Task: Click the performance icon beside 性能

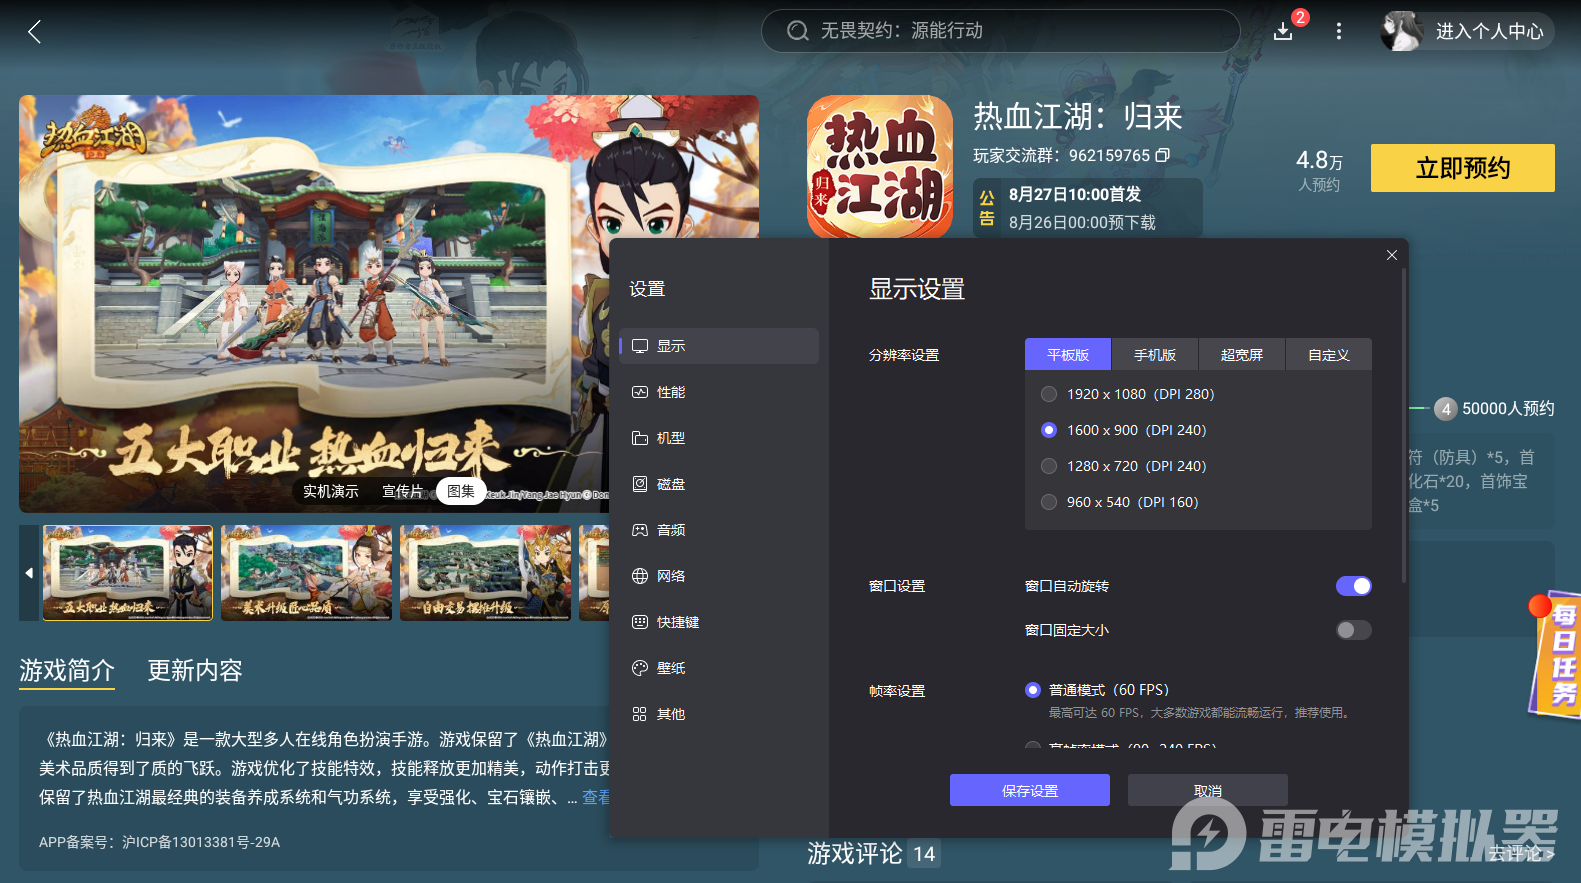Action: (x=640, y=392)
